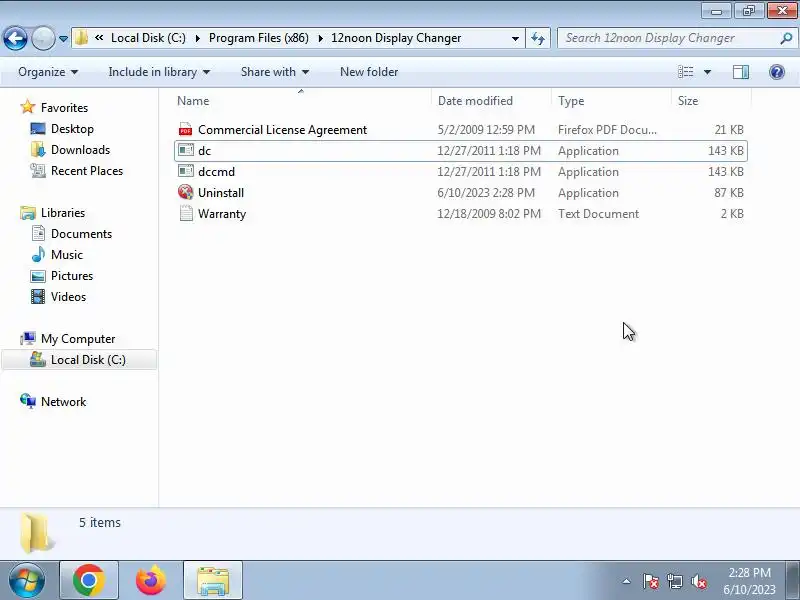Image resolution: width=800 pixels, height=600 pixels.
Task: Open the Share with menu
Action: (x=274, y=72)
